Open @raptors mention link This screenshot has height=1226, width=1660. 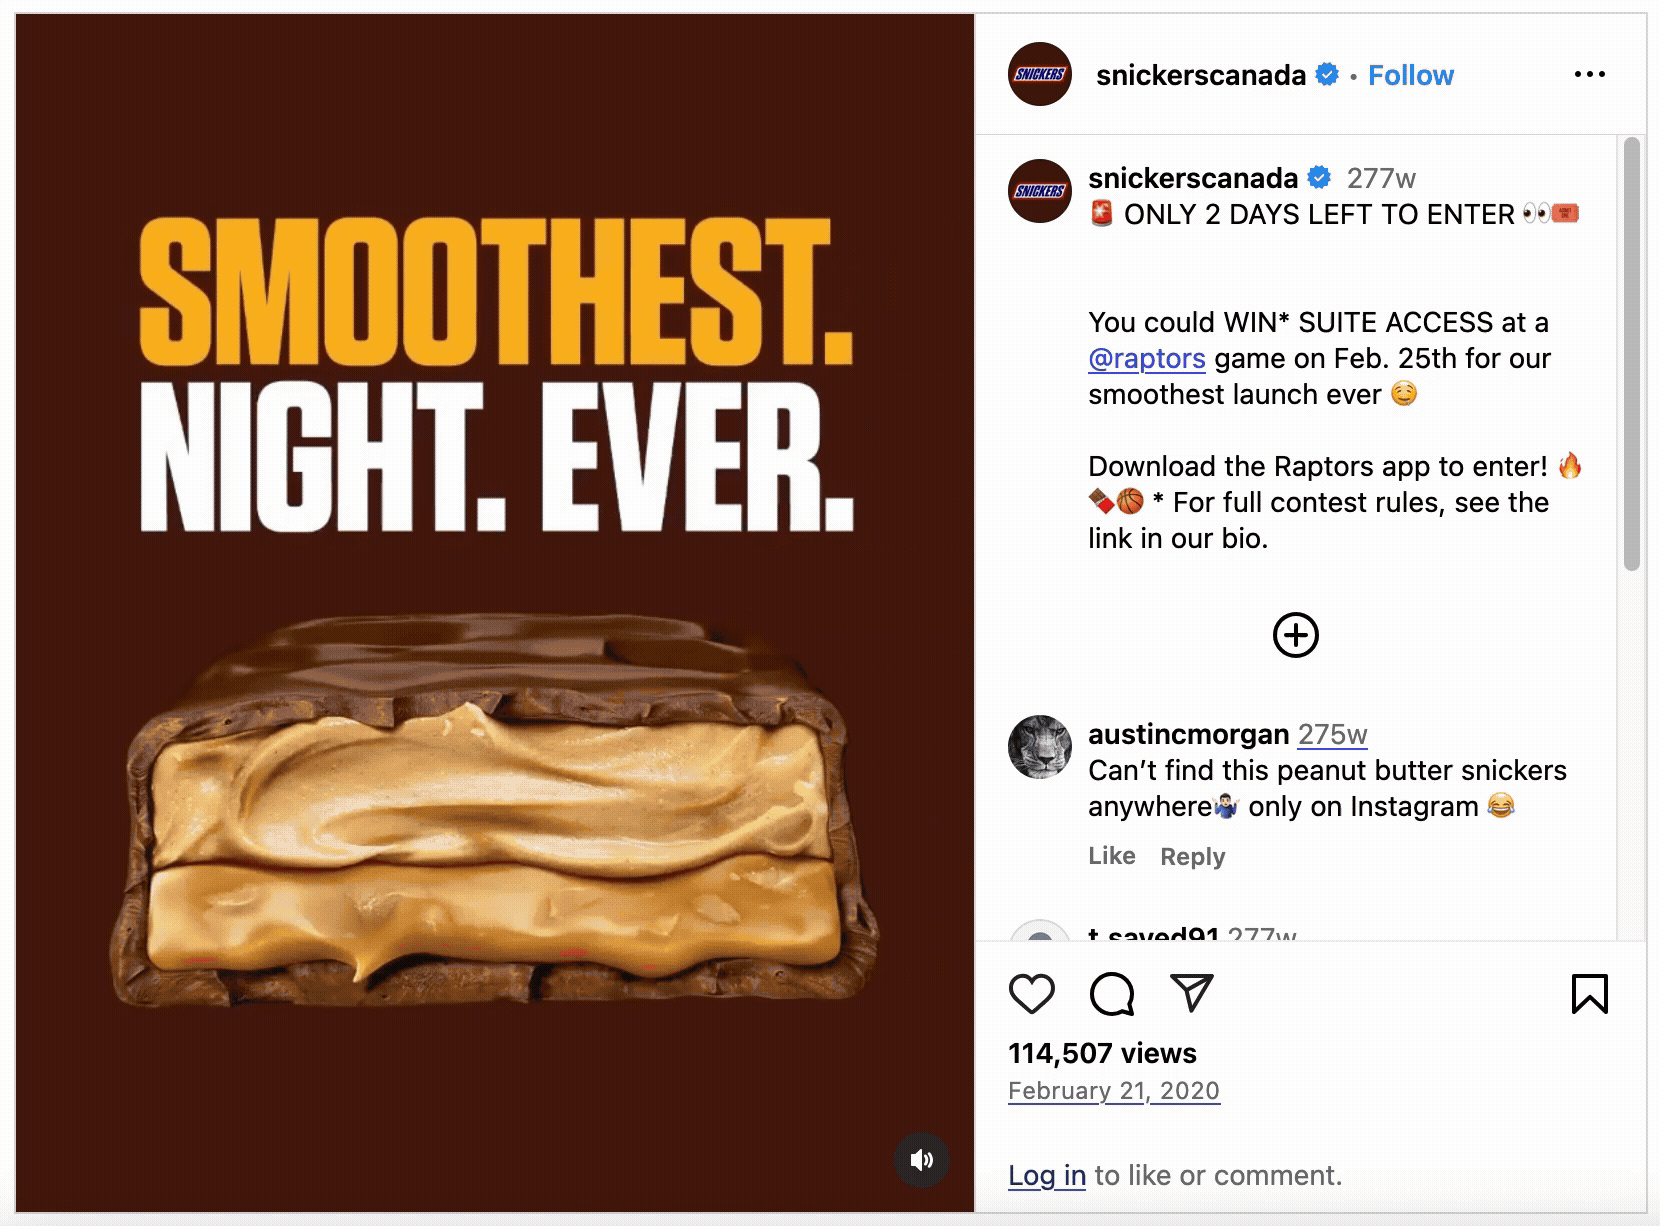coord(1147,358)
